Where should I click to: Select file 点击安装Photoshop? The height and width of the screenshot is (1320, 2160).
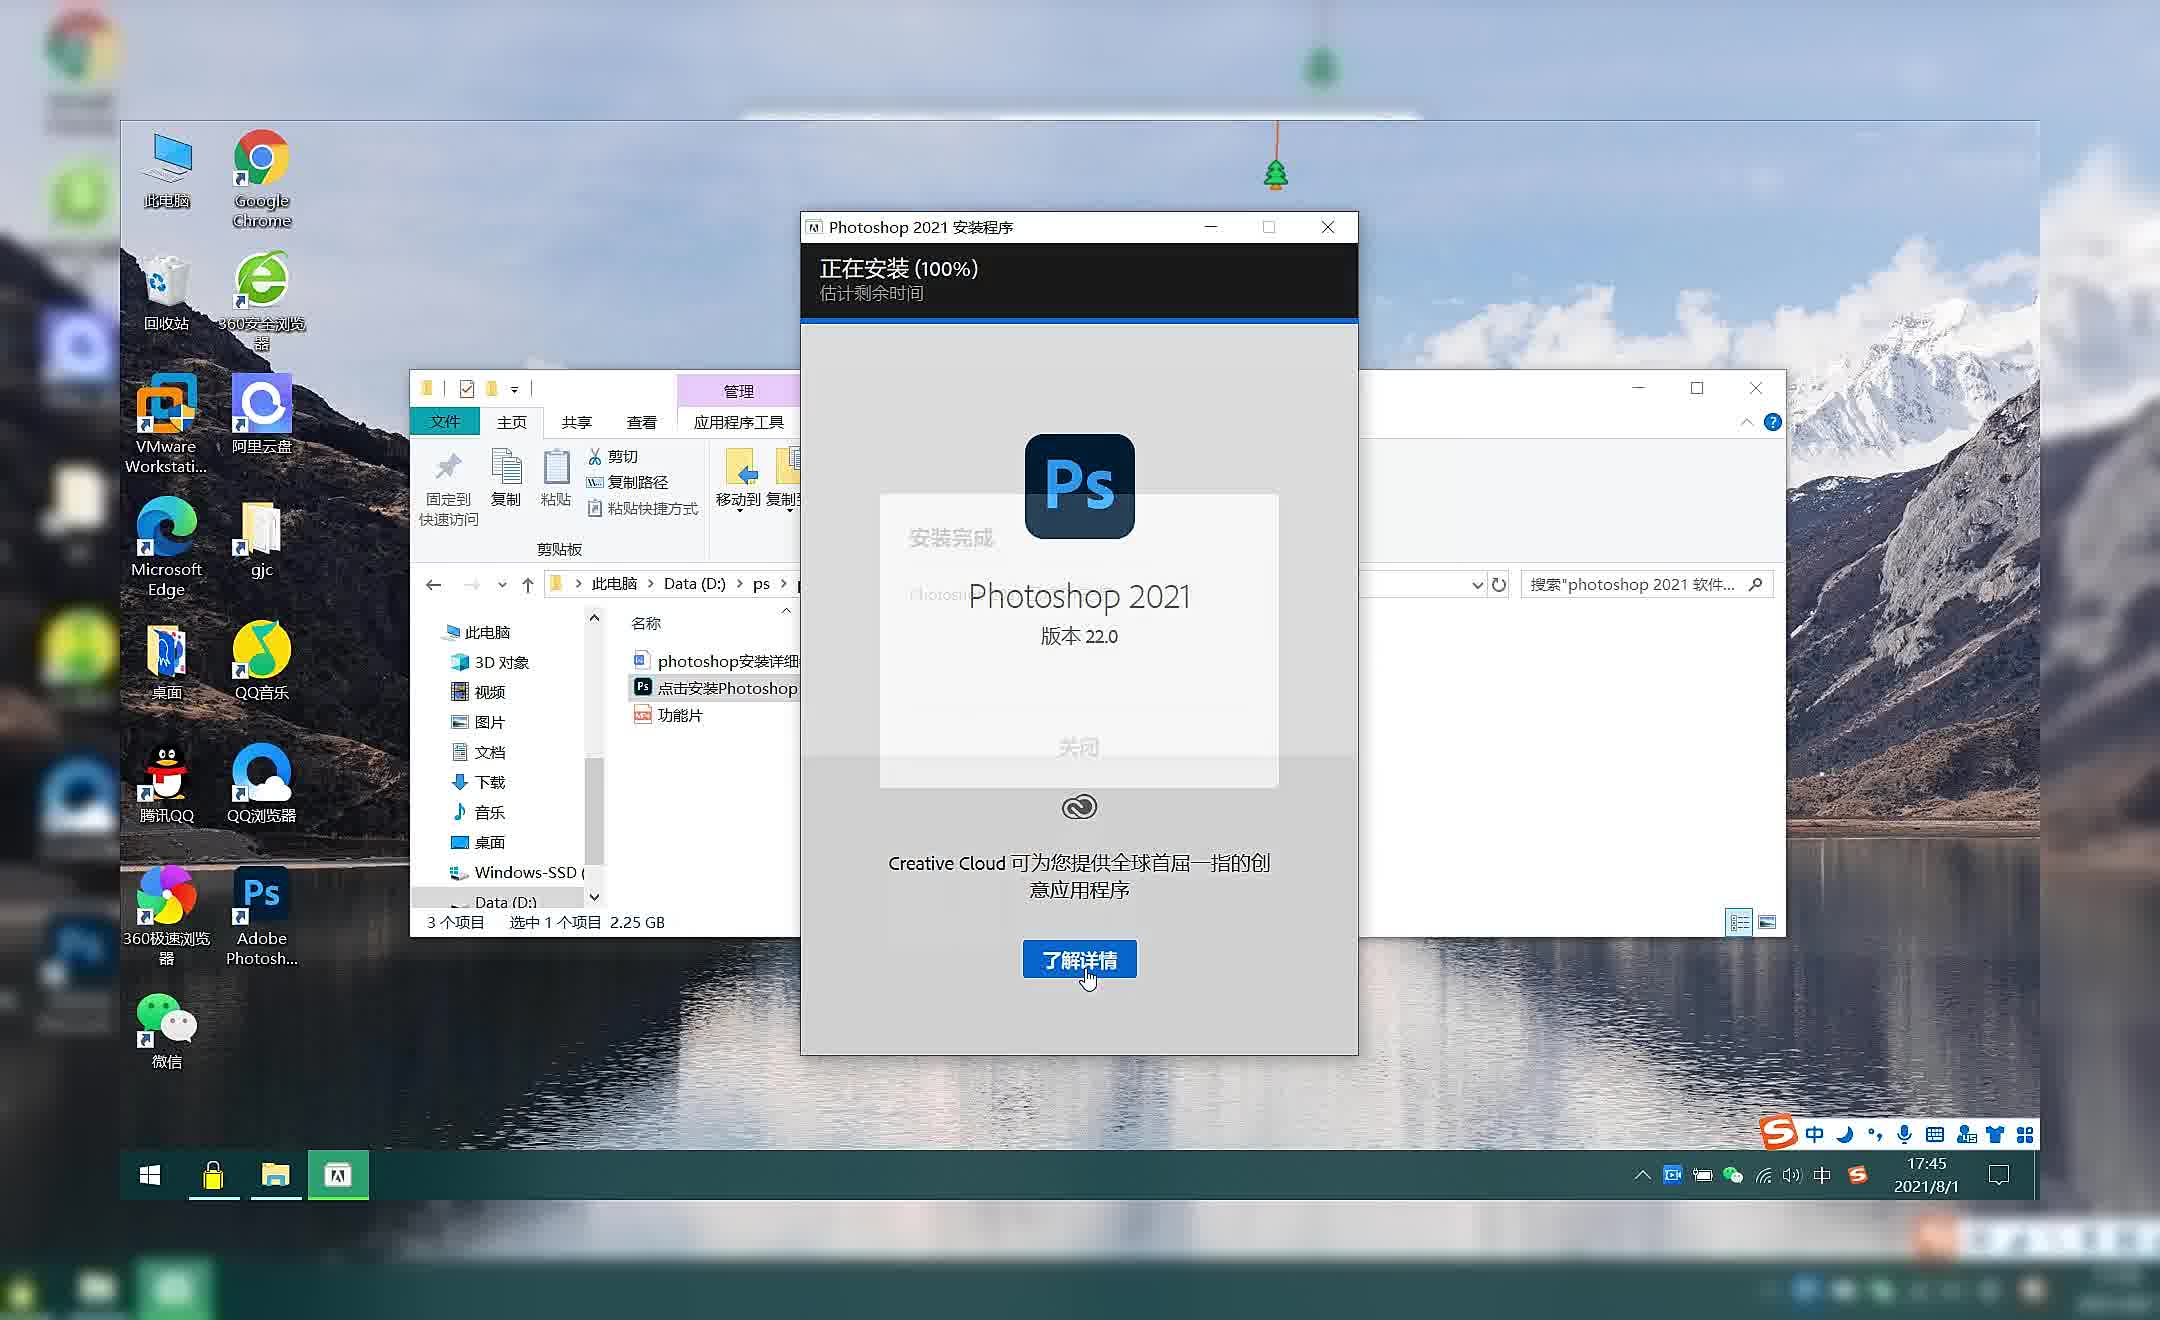(716, 688)
